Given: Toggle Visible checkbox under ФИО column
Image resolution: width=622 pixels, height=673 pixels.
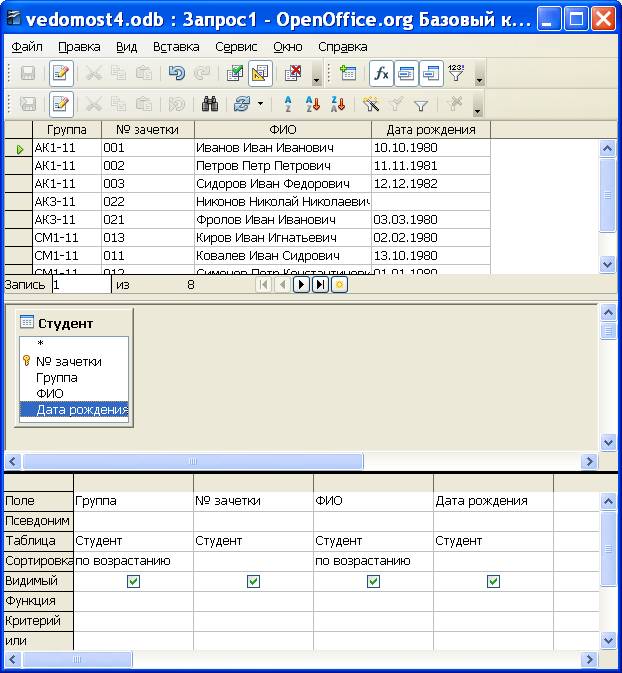Looking at the screenshot, I should [x=373, y=581].
